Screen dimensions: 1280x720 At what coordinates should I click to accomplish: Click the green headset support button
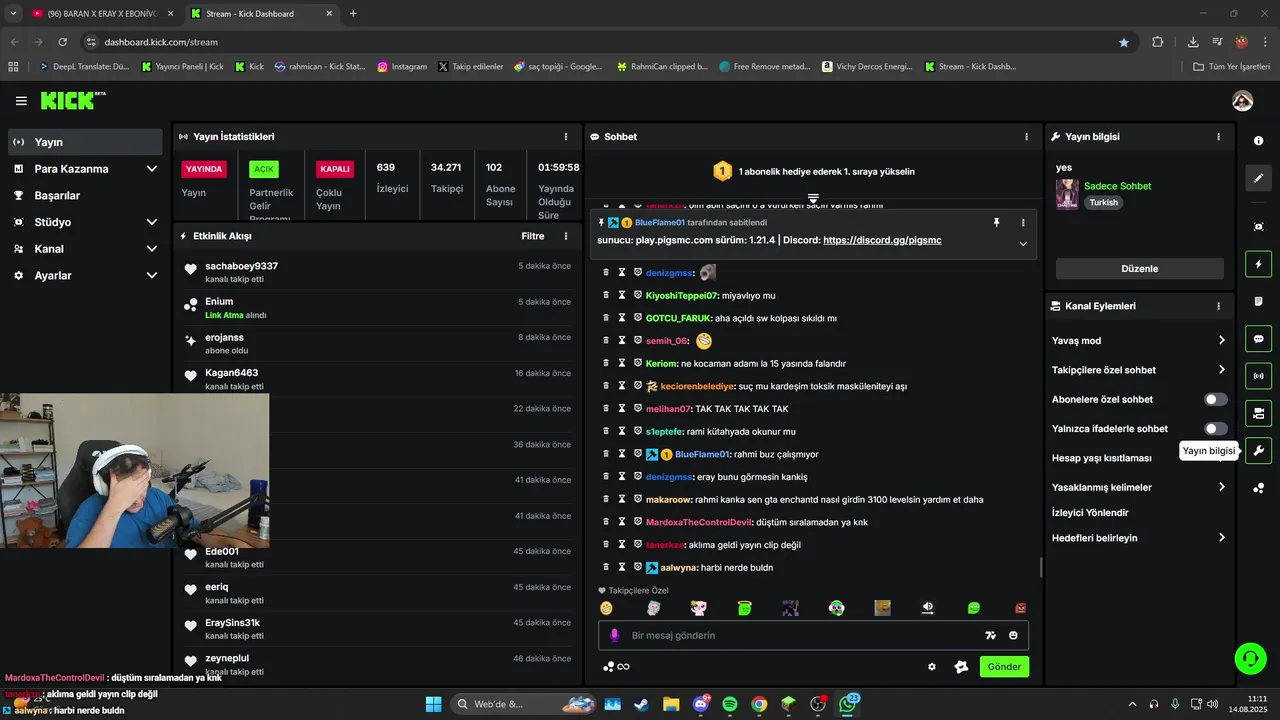coord(1250,658)
